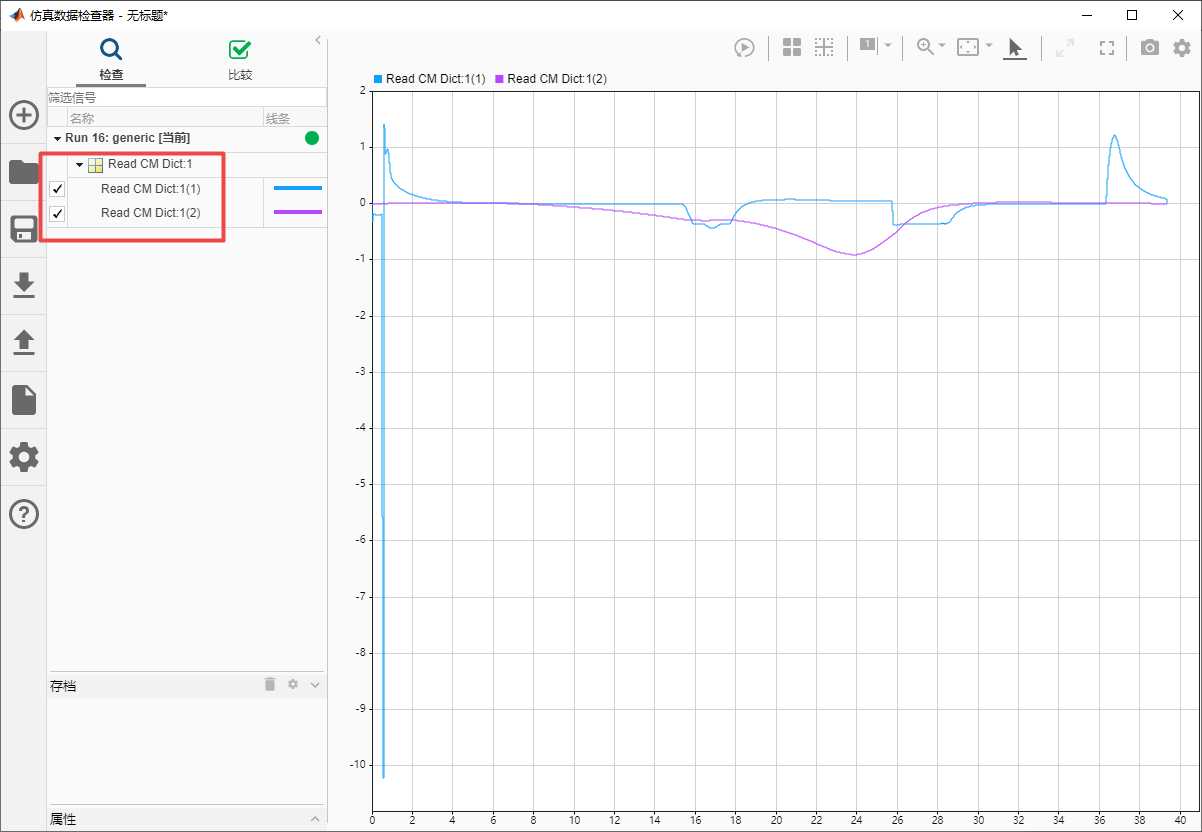Viewport: 1202px width, 832px height.
Task: Collapse the Run 16: generic tree node
Action: (57, 138)
